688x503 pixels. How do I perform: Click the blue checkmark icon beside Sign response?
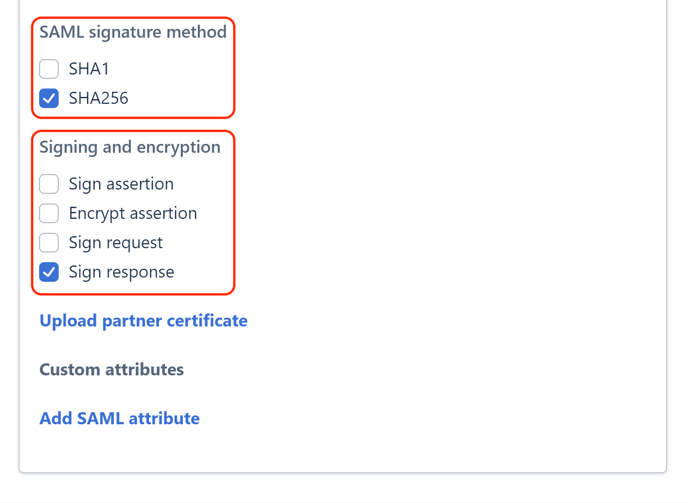click(49, 272)
